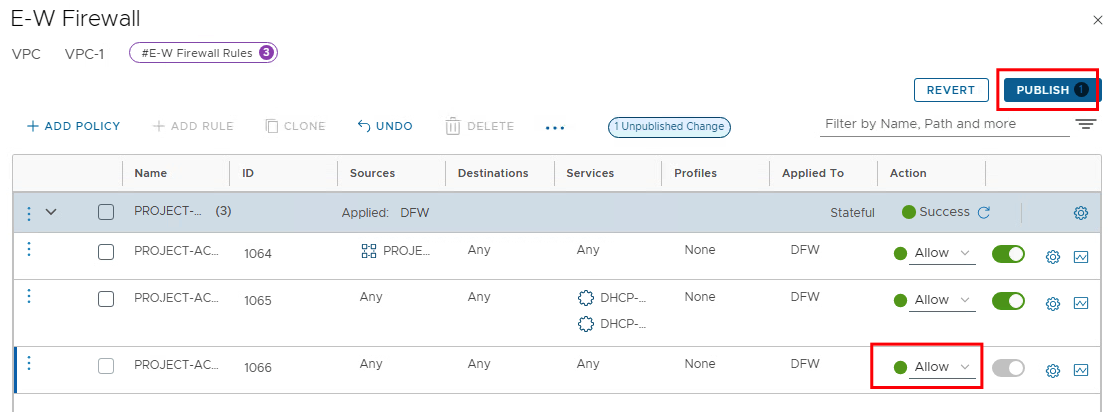Click the E-W Firewall Rules tag
This screenshot has height=412, width=1108.
(203, 53)
